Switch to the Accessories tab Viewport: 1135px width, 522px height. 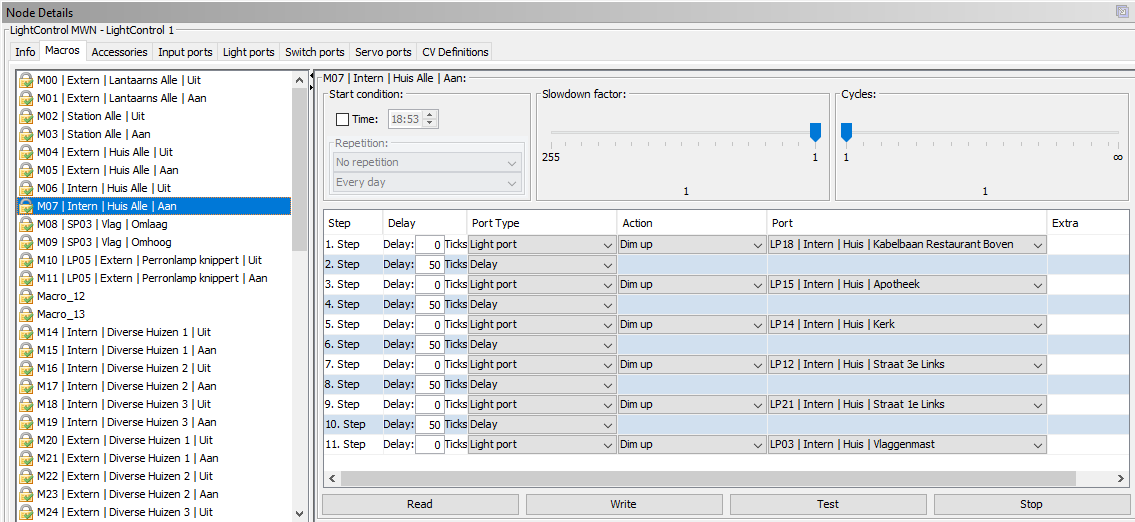119,52
